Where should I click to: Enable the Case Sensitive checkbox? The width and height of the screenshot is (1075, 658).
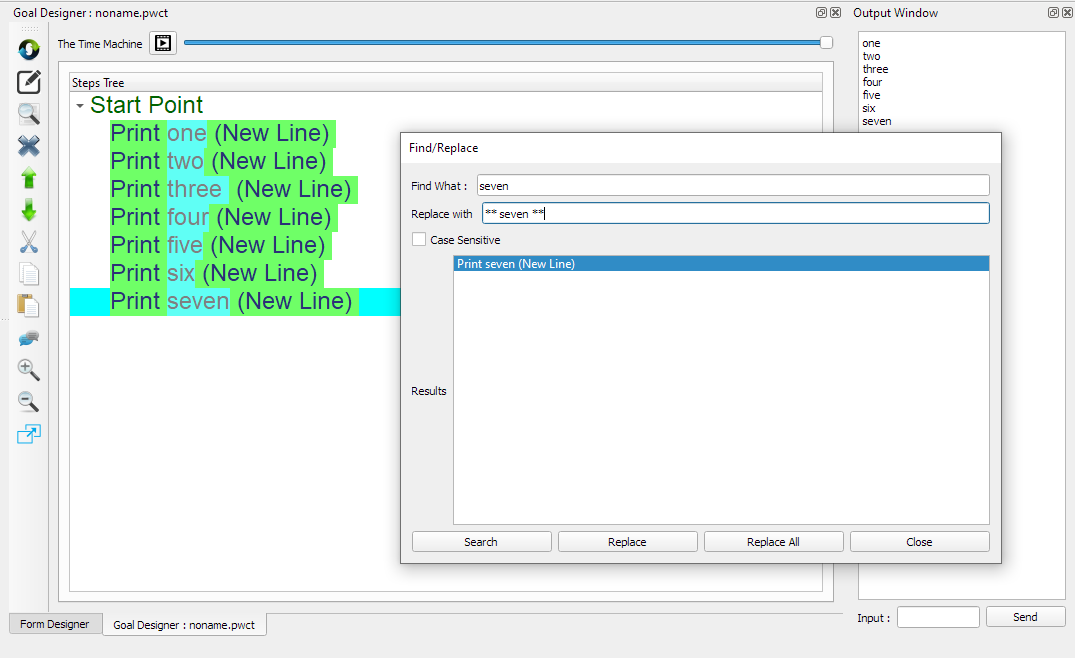(x=419, y=240)
